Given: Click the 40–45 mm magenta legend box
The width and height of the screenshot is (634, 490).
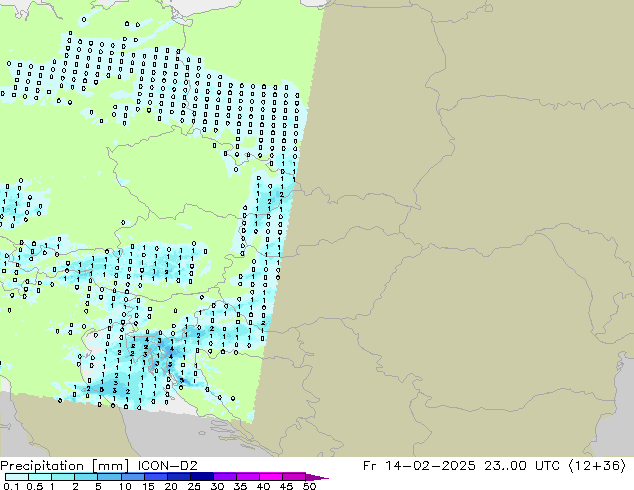Looking at the screenshot, I should point(271,477).
